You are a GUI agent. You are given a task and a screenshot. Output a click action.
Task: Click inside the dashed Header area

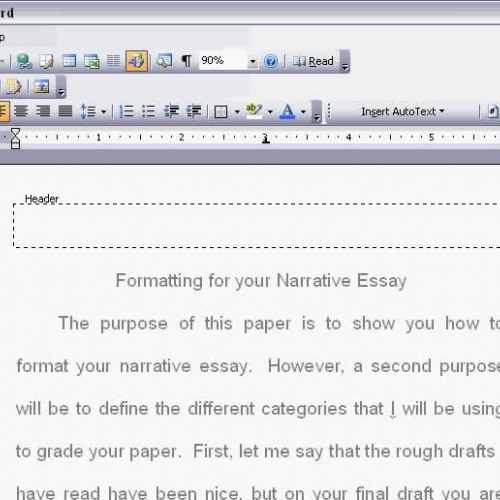click(257, 225)
